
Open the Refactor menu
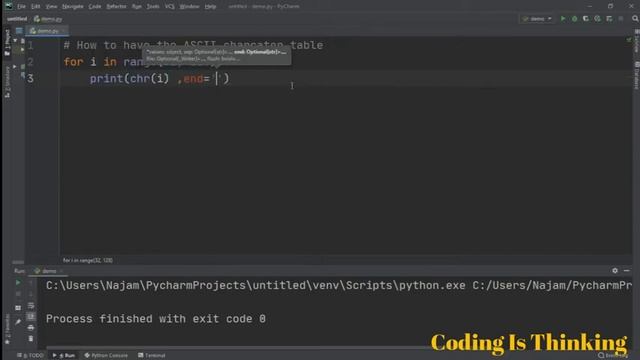pos(116,7)
